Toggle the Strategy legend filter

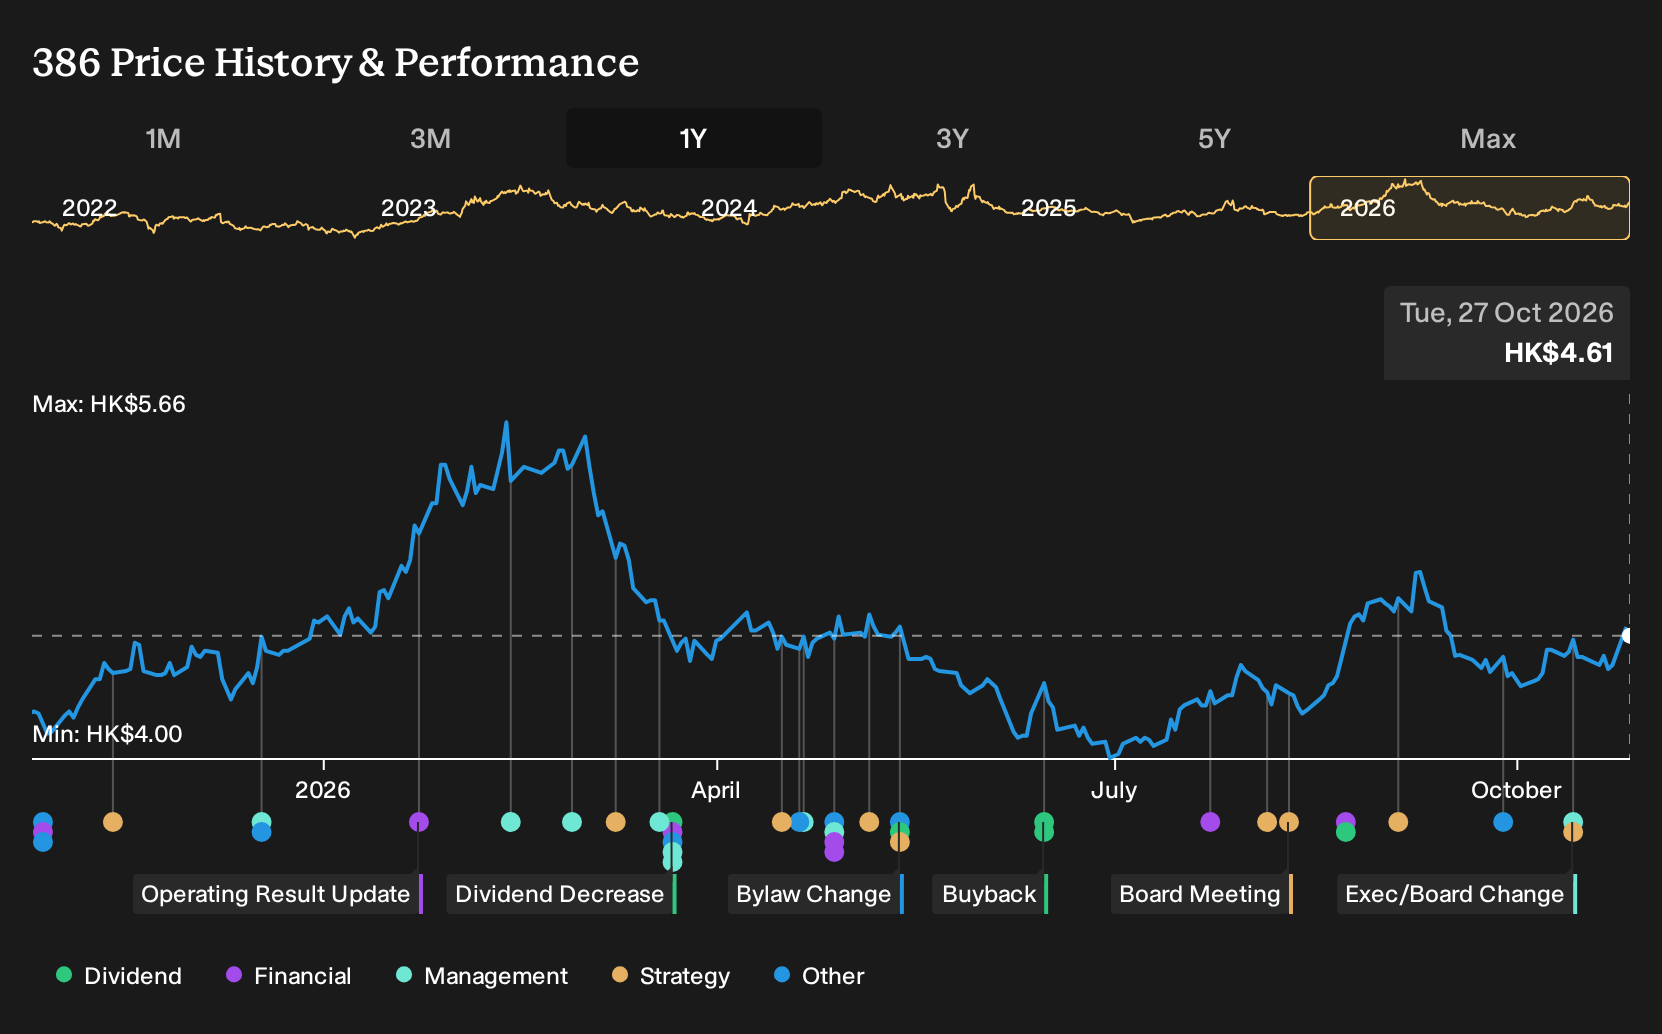coord(671,976)
